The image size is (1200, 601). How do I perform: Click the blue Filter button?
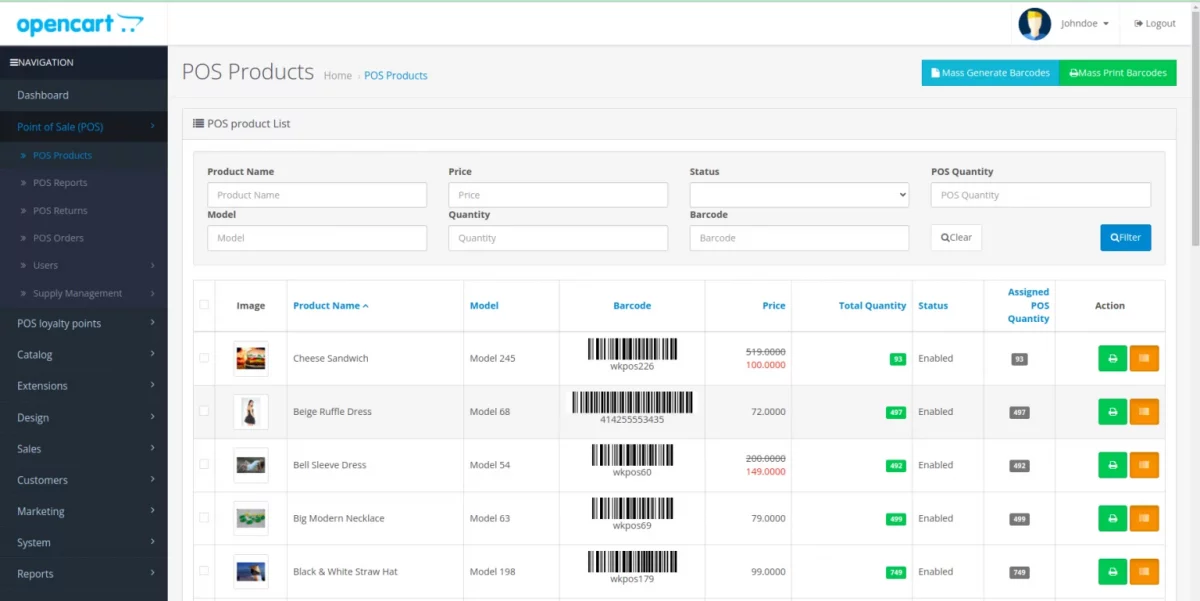point(1125,237)
